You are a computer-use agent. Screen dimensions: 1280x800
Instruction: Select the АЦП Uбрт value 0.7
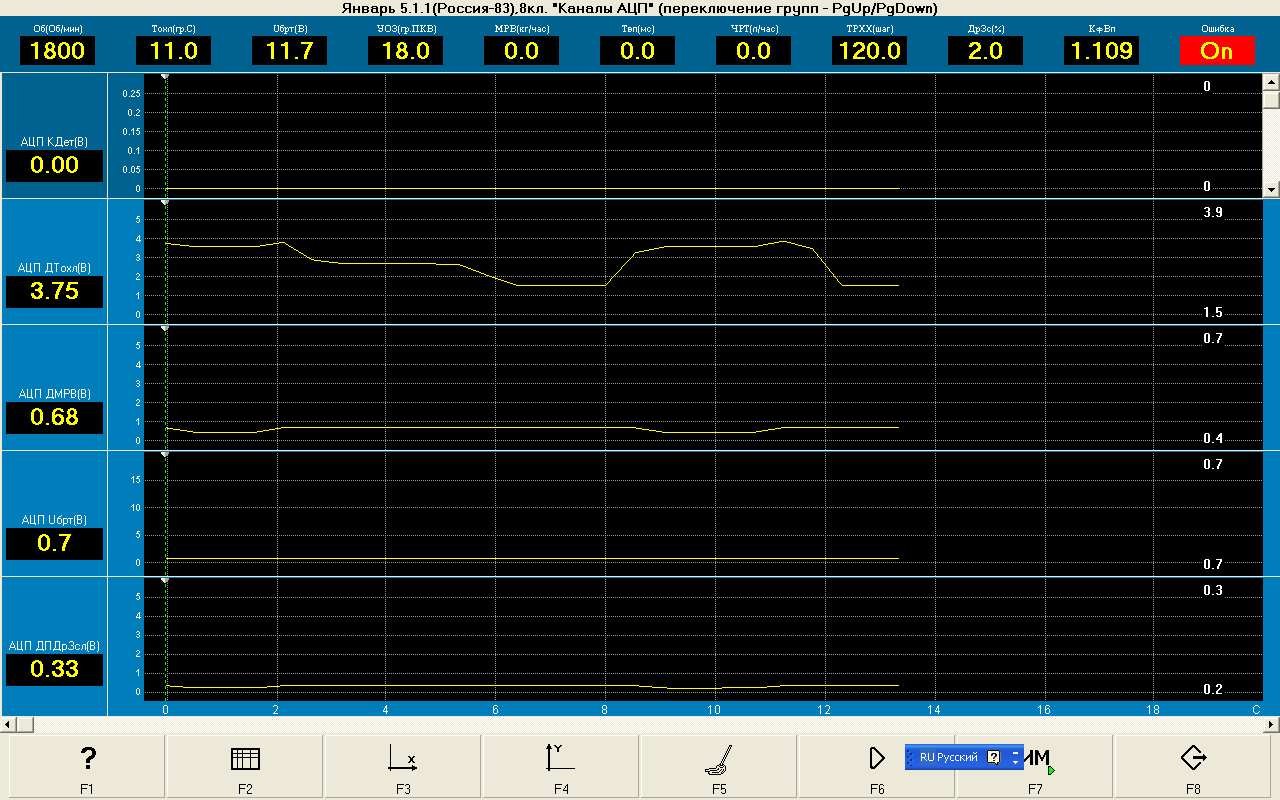(x=55, y=544)
